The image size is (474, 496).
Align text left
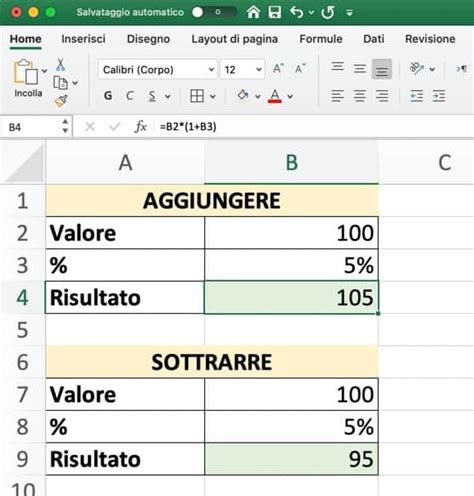pyautogui.click(x=337, y=96)
